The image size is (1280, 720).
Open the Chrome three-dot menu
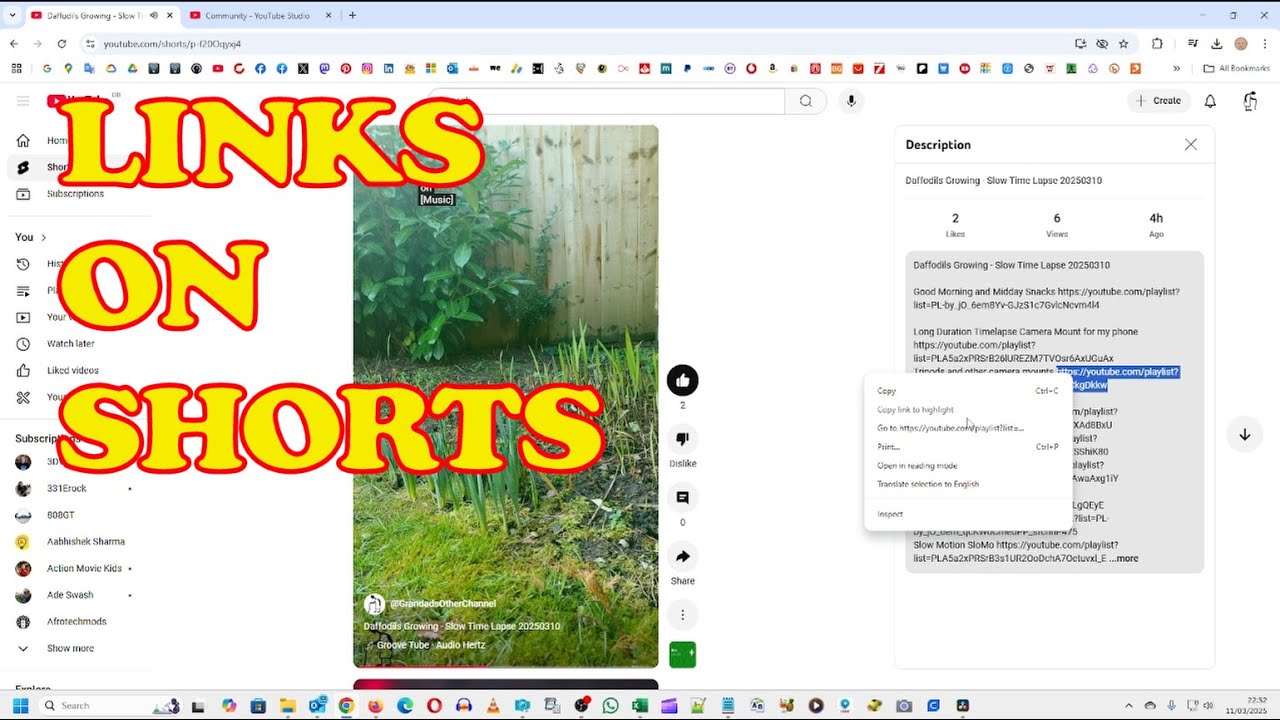1265,44
